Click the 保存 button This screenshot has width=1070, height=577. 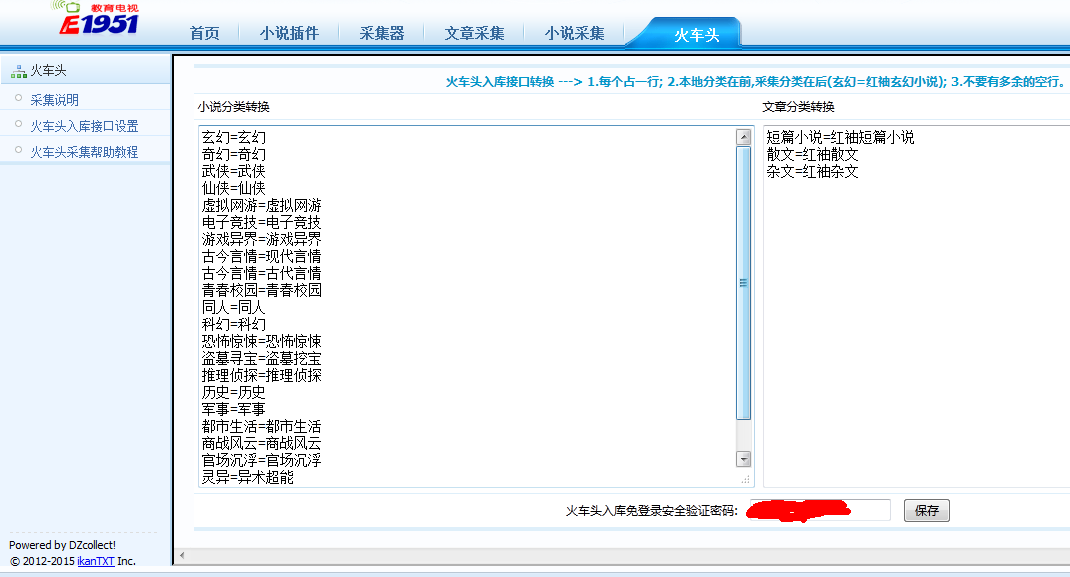[x=926, y=510]
